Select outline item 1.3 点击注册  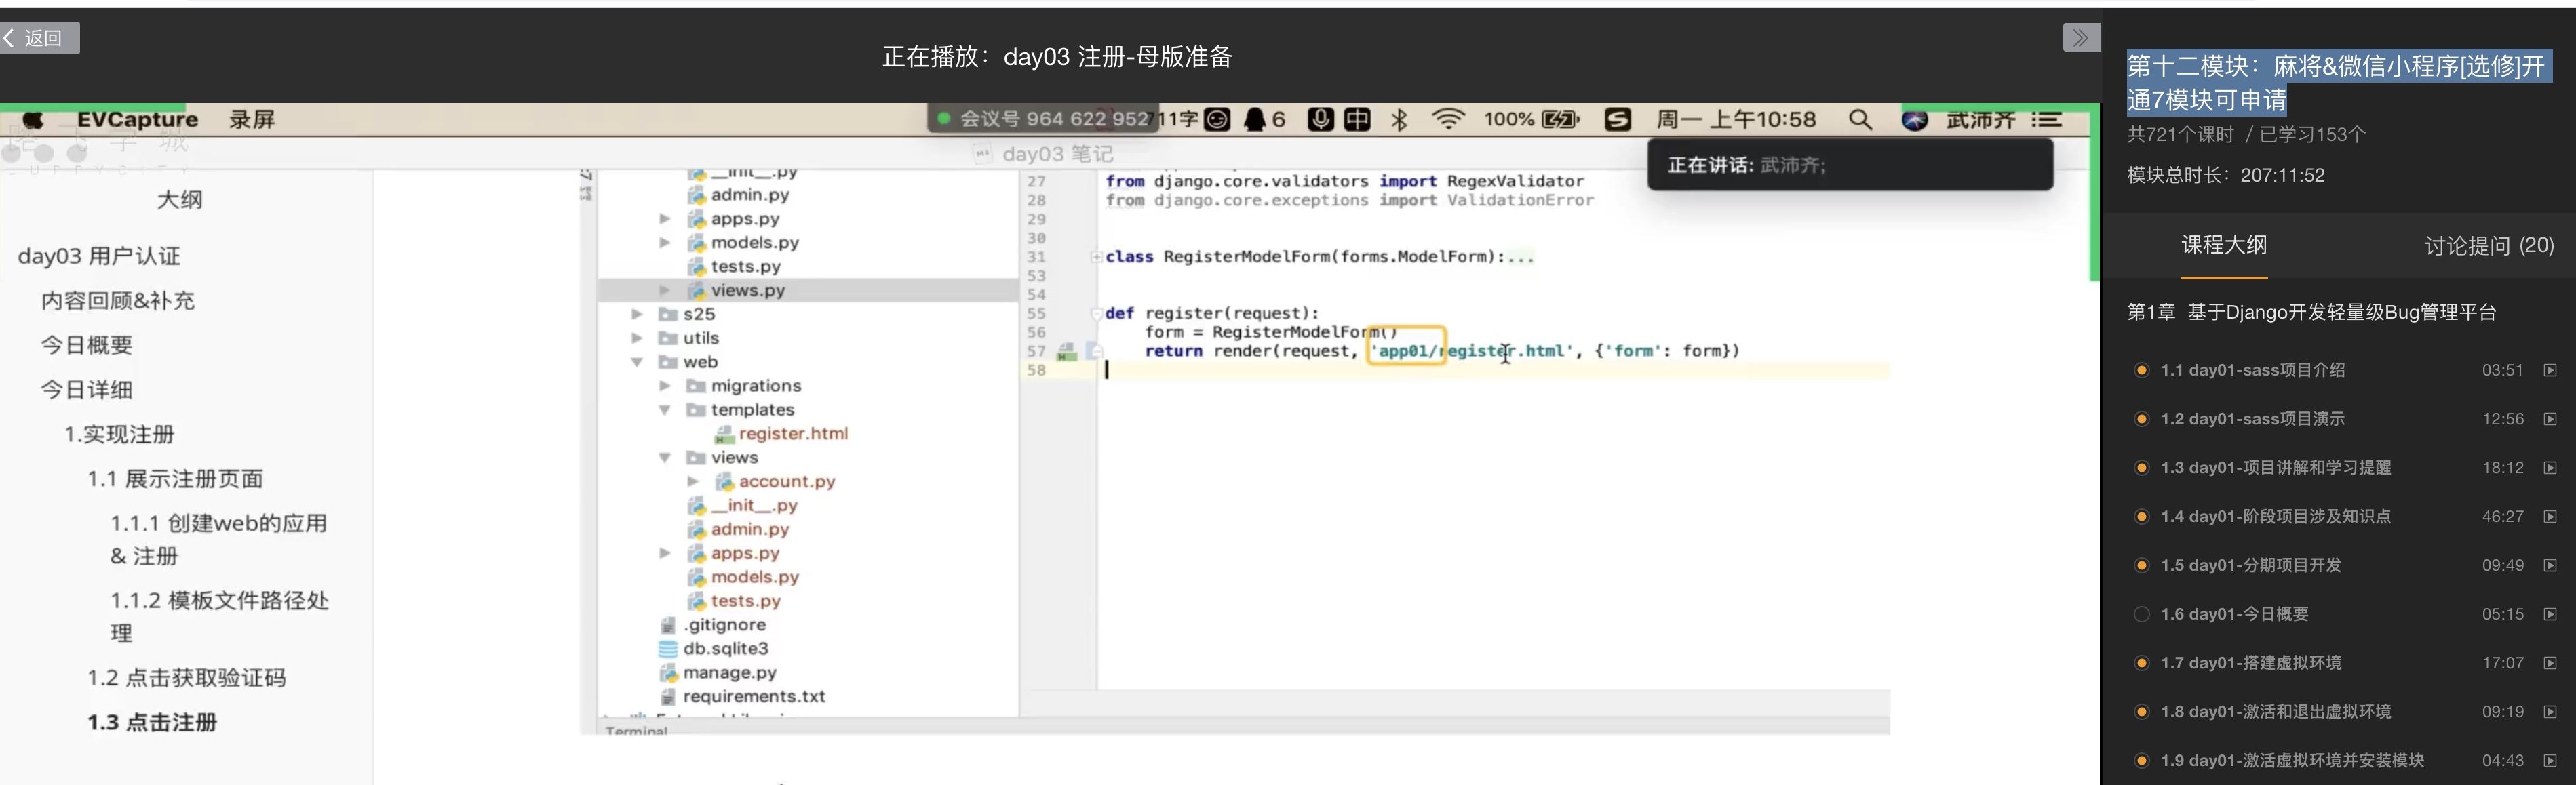pos(152,723)
